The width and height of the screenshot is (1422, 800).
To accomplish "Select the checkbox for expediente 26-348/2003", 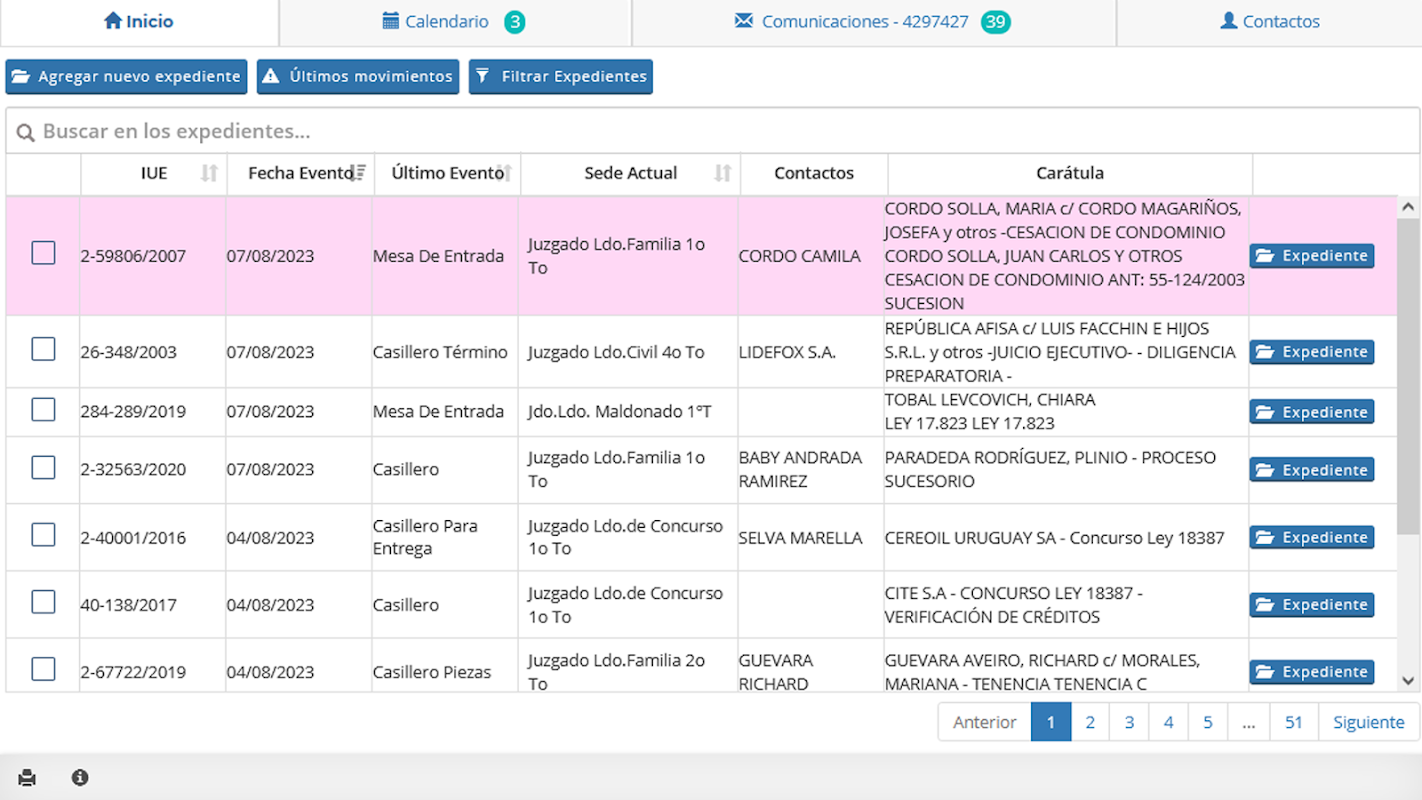I will click(43, 349).
